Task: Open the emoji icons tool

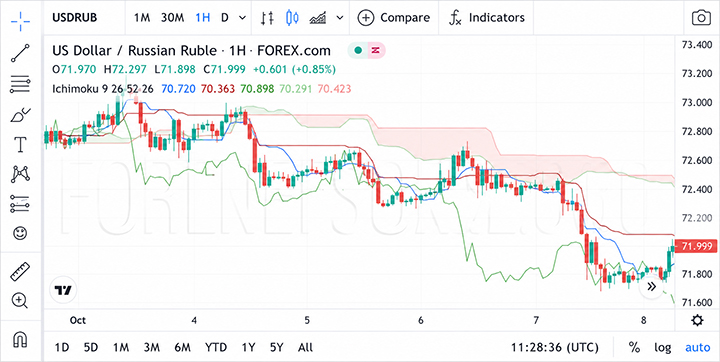Action: click(20, 233)
